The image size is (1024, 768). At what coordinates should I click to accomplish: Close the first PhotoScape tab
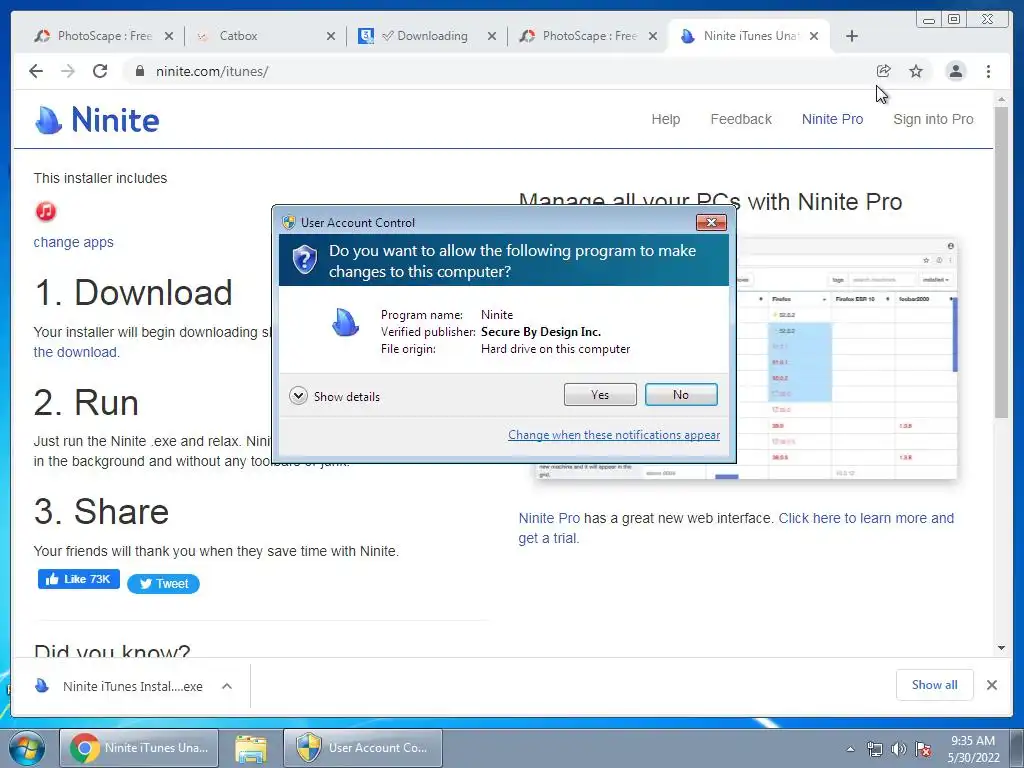point(169,36)
